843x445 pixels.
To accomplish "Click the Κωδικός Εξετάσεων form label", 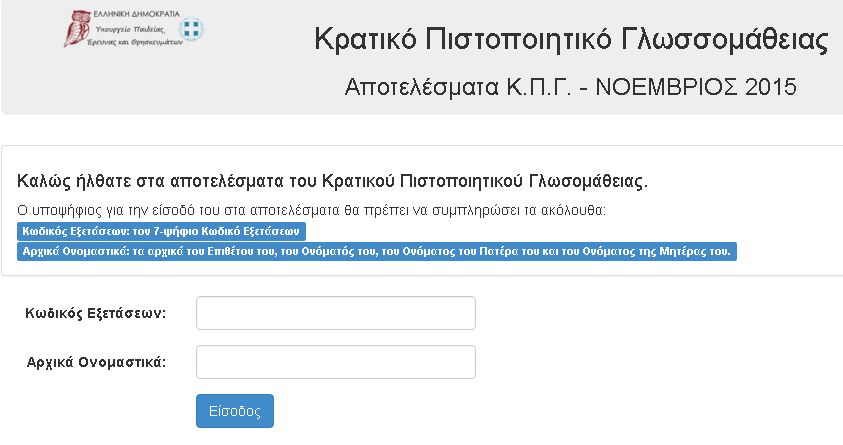I will pyautogui.click(x=96, y=313).
